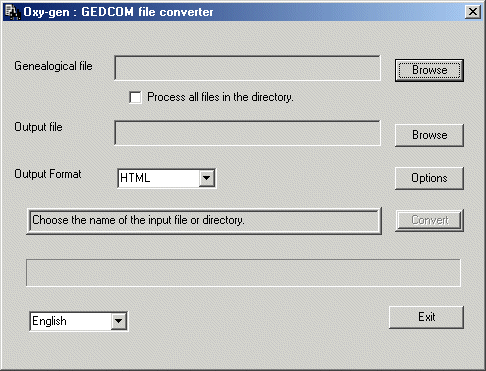Click the Genealogical file label
The image size is (486, 371).
click(x=53, y=66)
